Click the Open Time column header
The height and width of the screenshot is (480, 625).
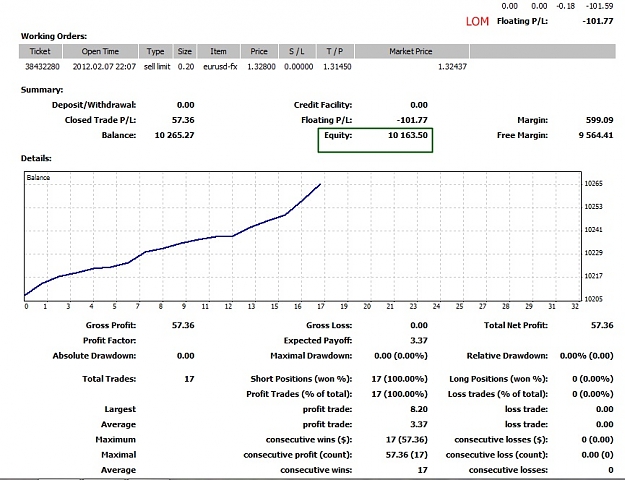[100, 51]
